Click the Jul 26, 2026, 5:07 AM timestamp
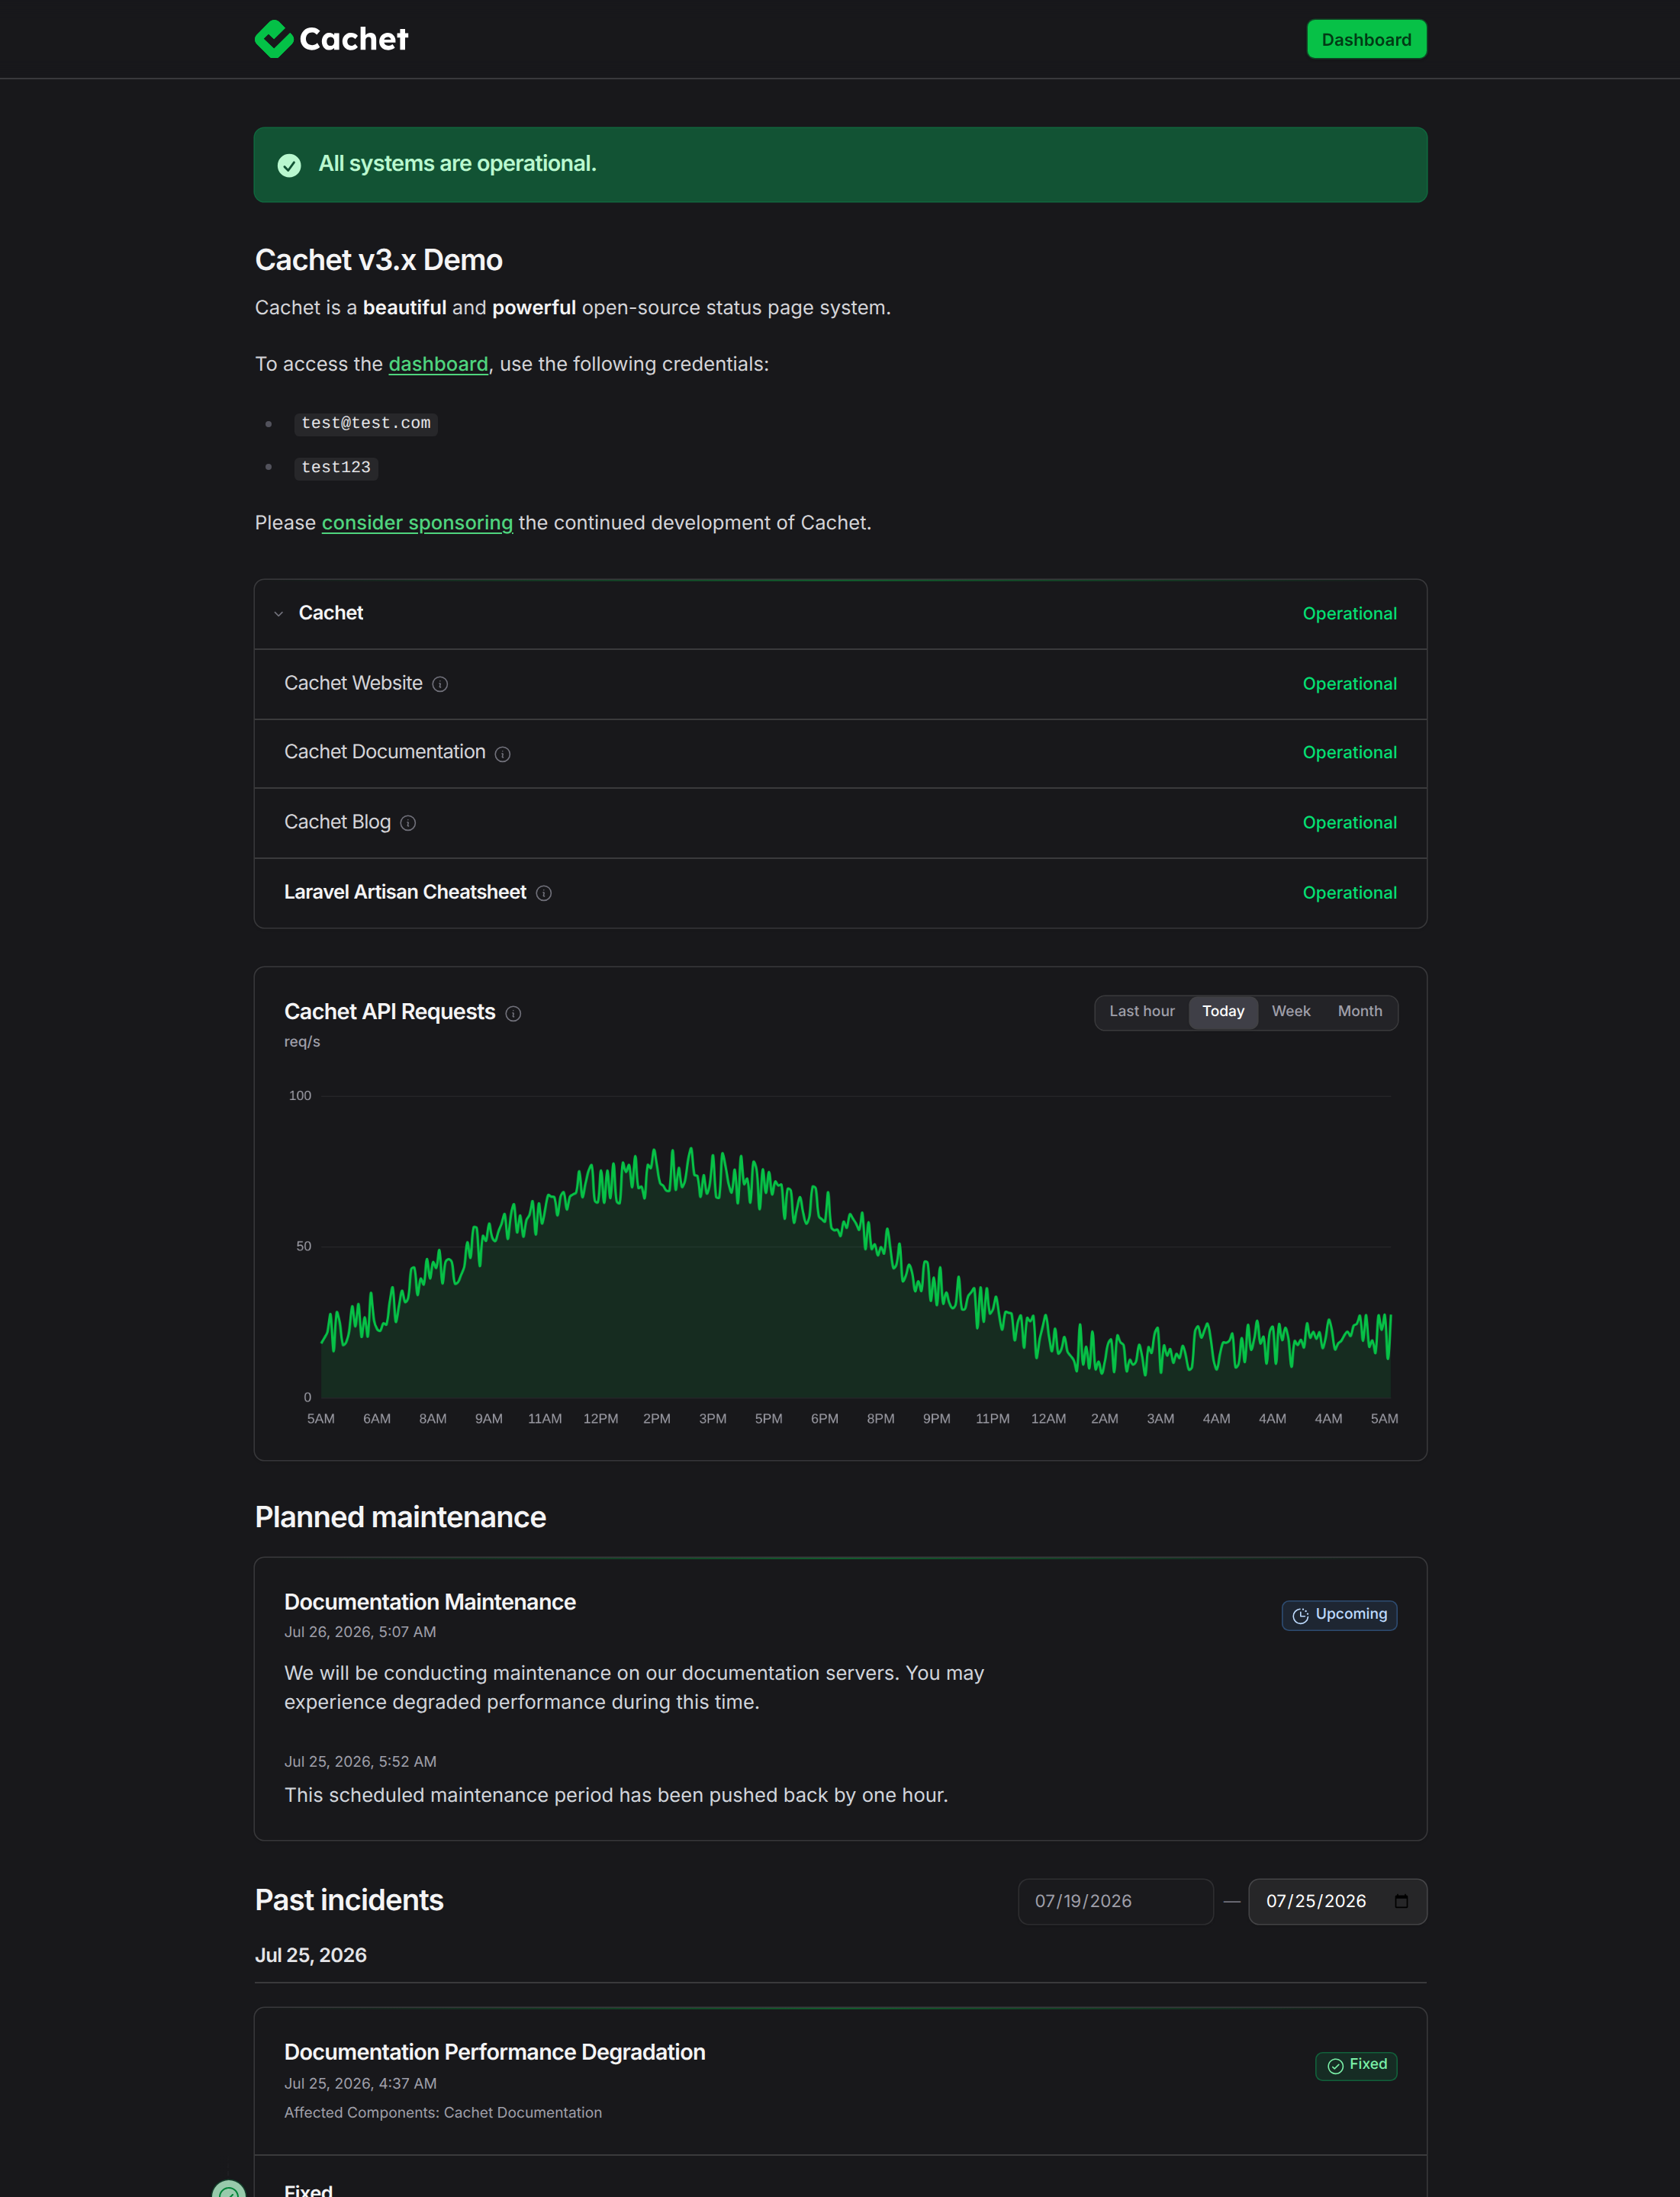This screenshot has width=1680, height=2197. click(x=360, y=1632)
